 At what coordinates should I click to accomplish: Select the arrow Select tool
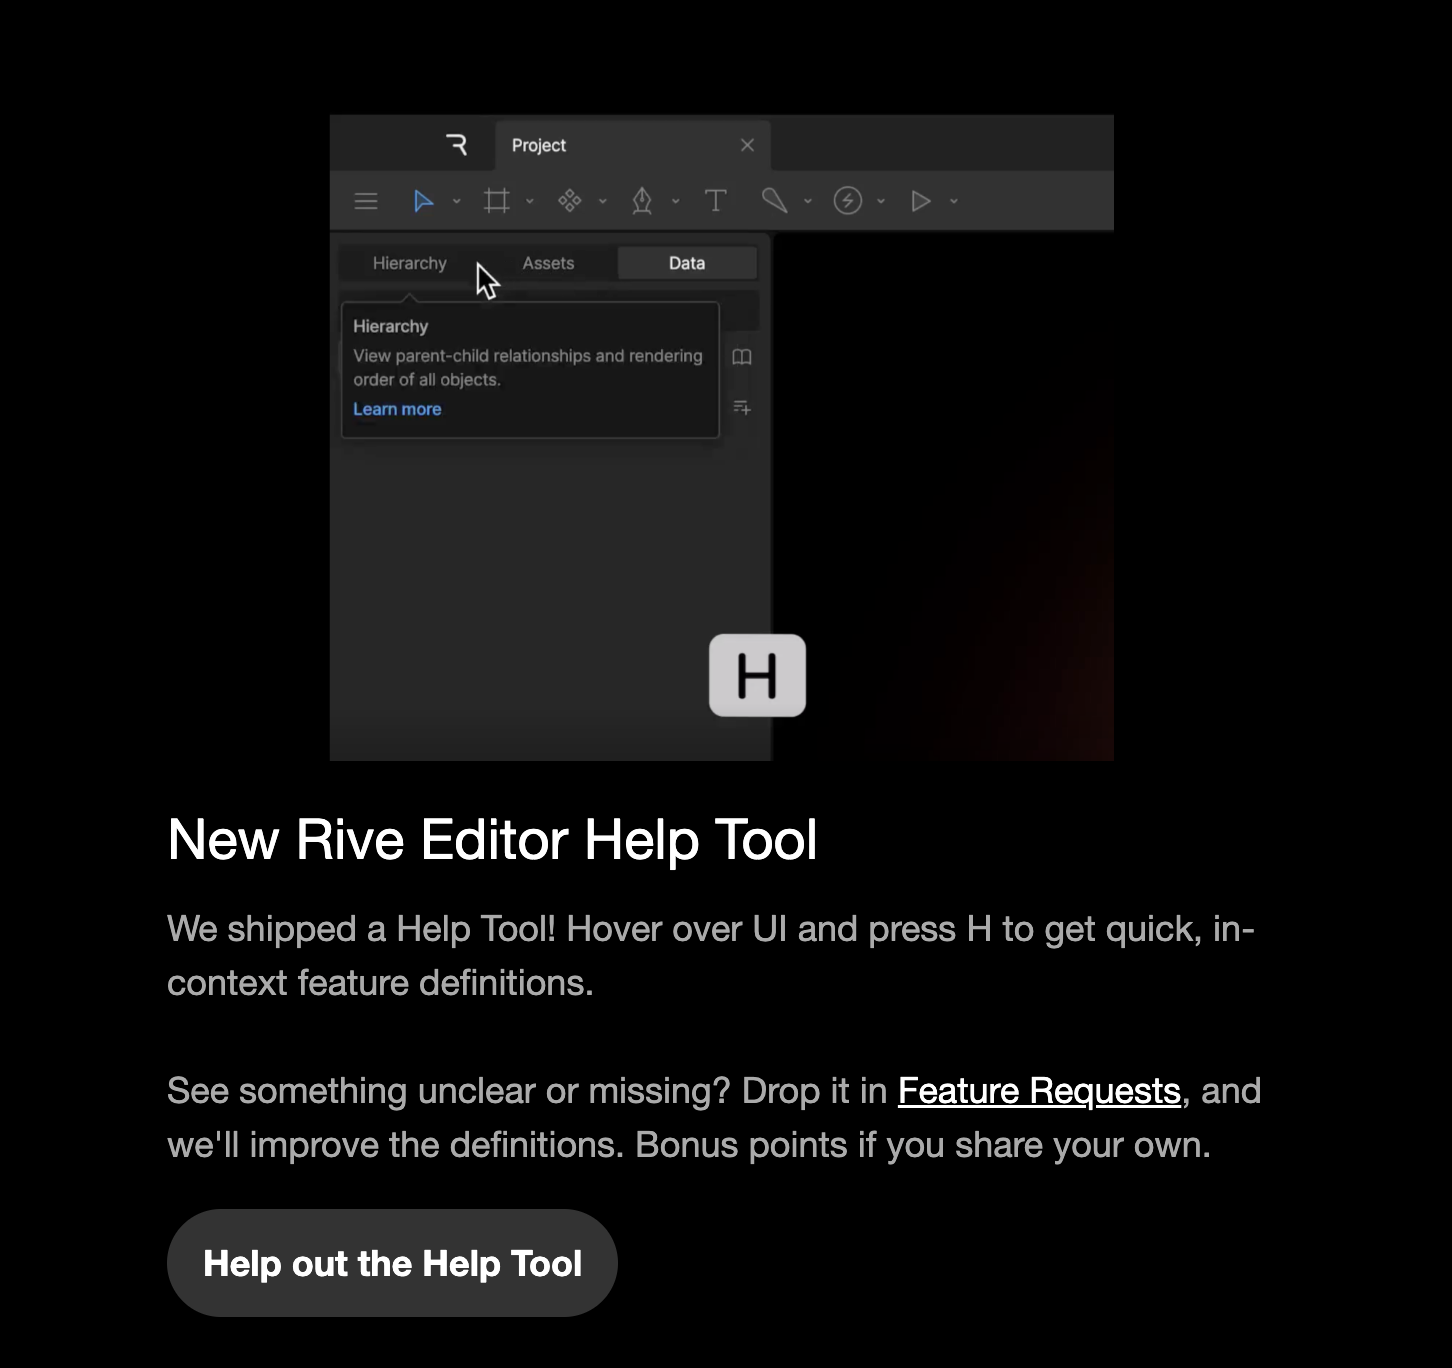(x=423, y=201)
